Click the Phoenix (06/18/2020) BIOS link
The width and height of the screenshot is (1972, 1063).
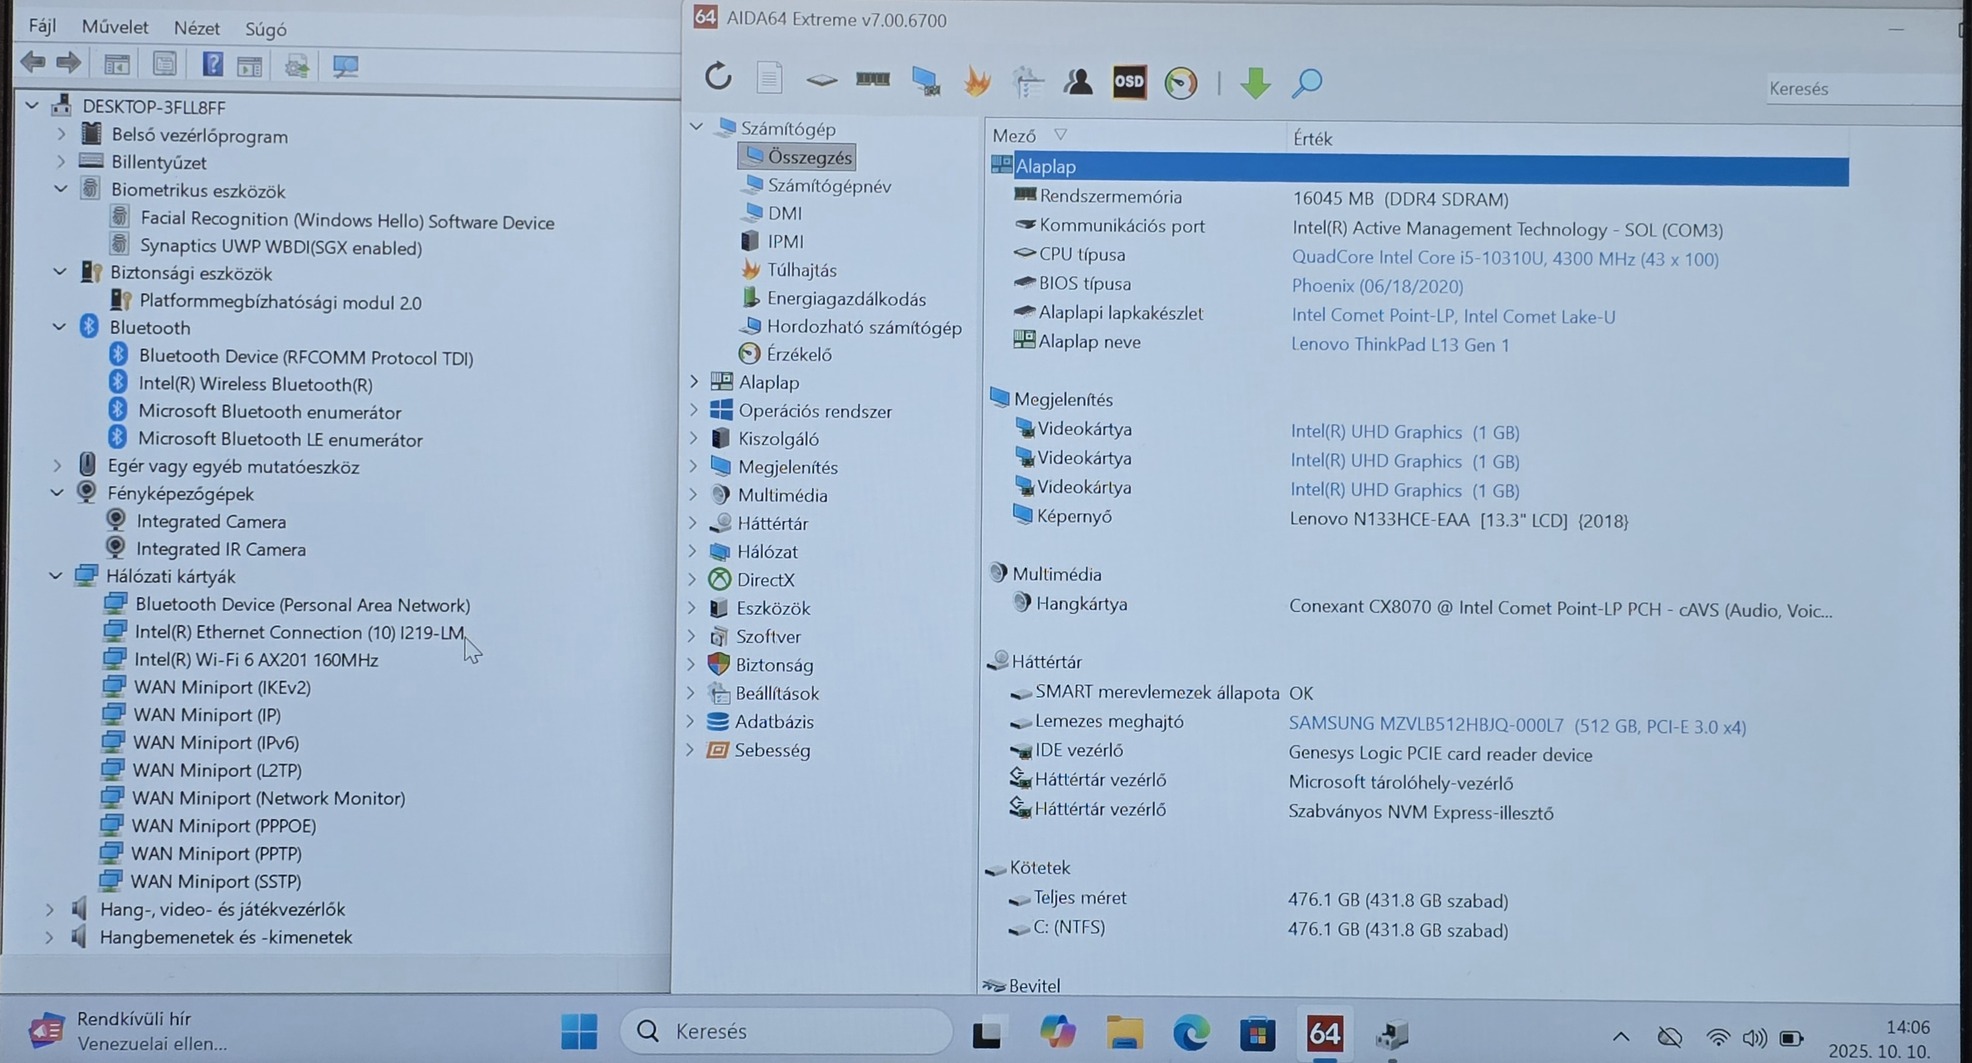tap(1377, 286)
